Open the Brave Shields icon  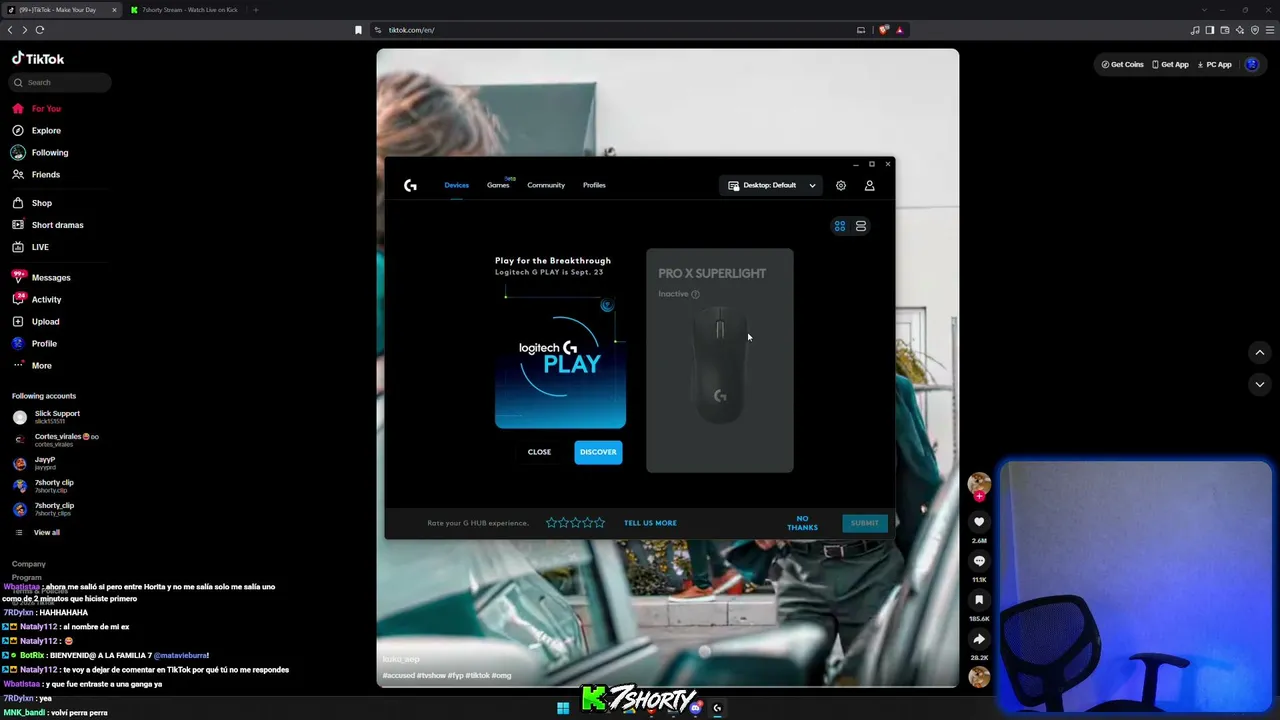pyautogui.click(x=884, y=30)
